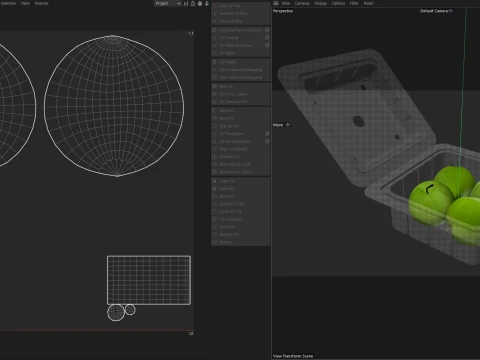Open the View menu of the viewport

click(286, 3)
